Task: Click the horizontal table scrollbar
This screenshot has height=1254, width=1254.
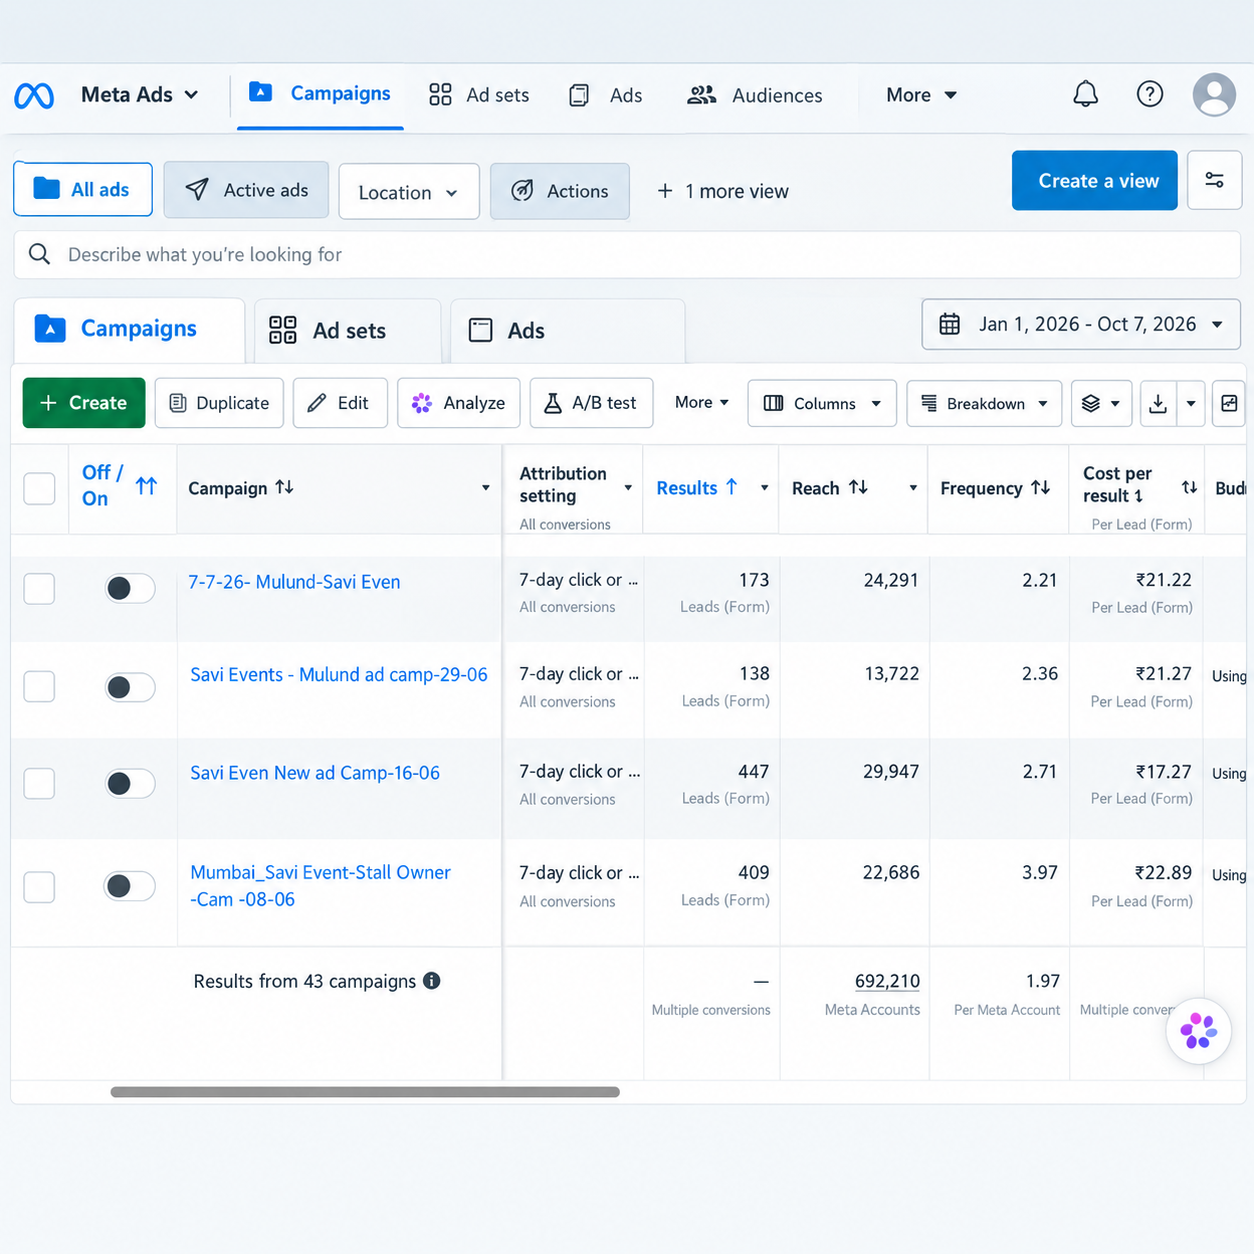Action: pos(365,1092)
